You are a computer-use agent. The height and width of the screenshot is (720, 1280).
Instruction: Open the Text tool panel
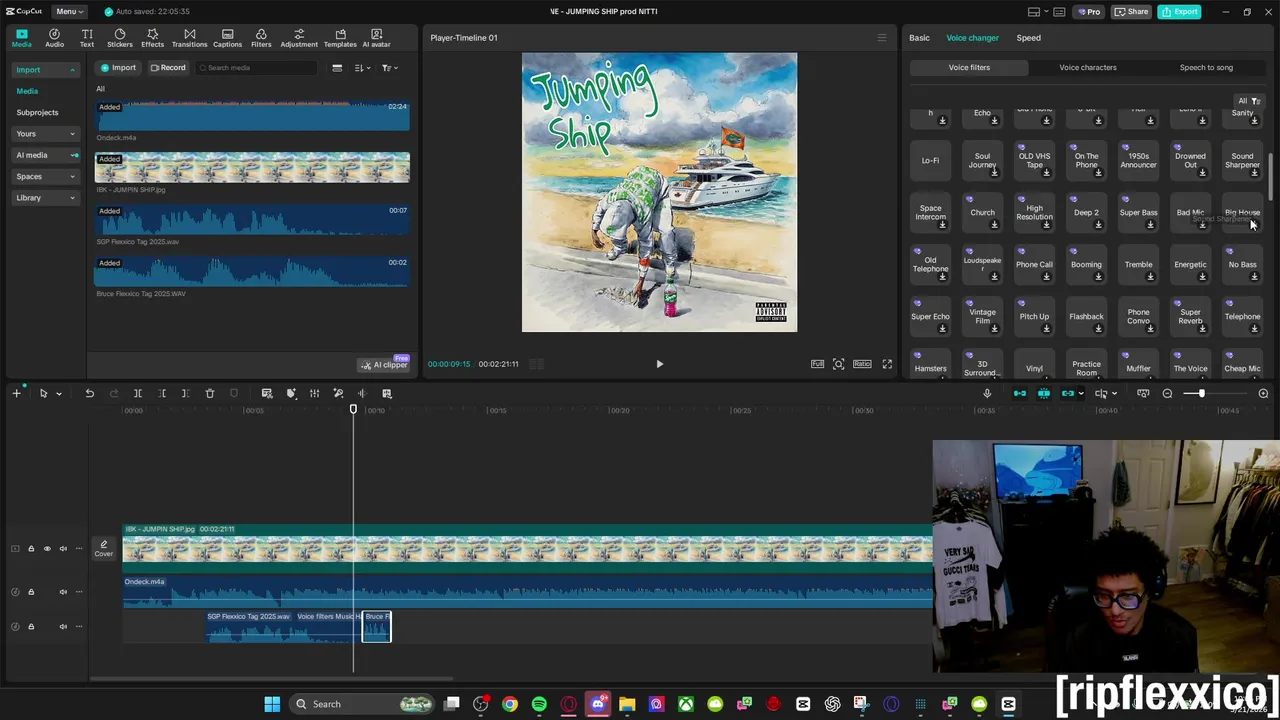click(x=87, y=38)
